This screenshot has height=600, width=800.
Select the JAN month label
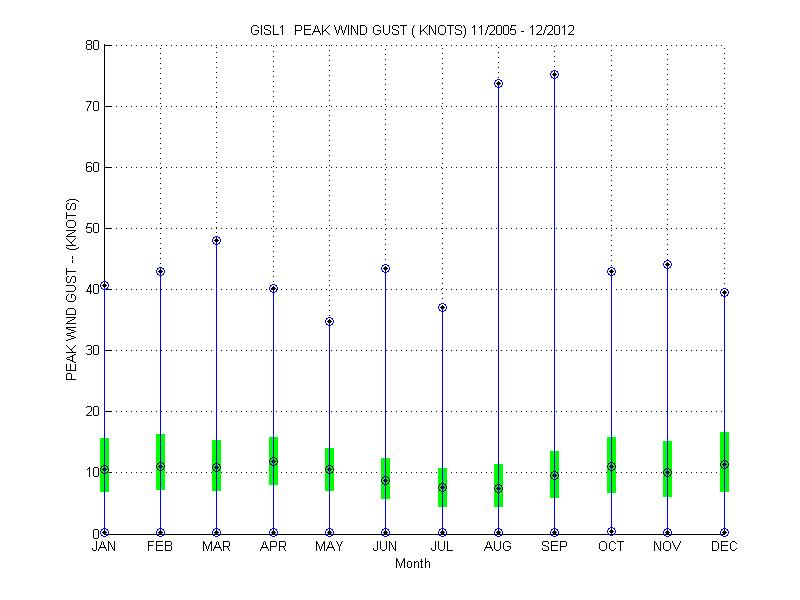[104, 546]
